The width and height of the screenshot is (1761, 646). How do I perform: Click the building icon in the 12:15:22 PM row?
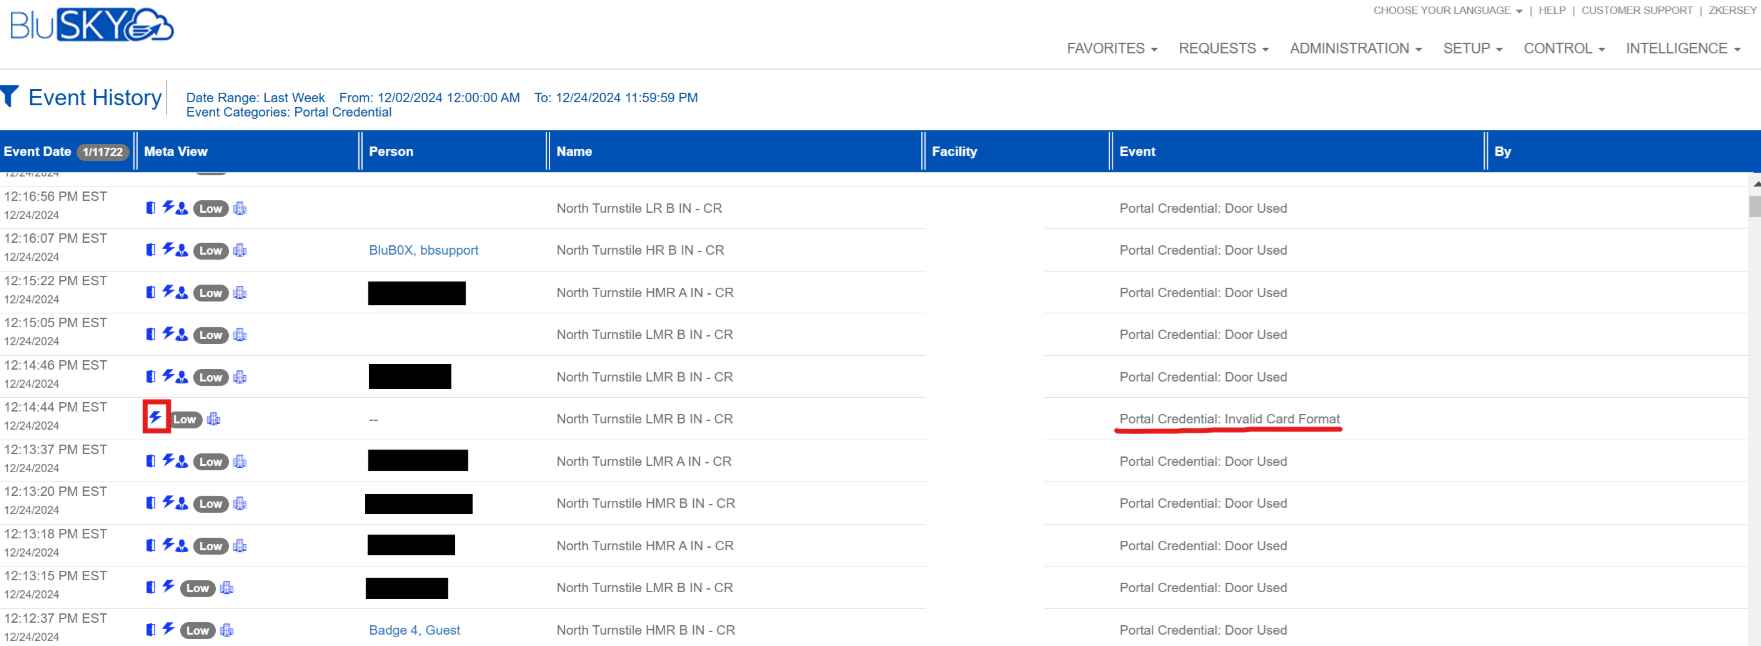click(240, 293)
